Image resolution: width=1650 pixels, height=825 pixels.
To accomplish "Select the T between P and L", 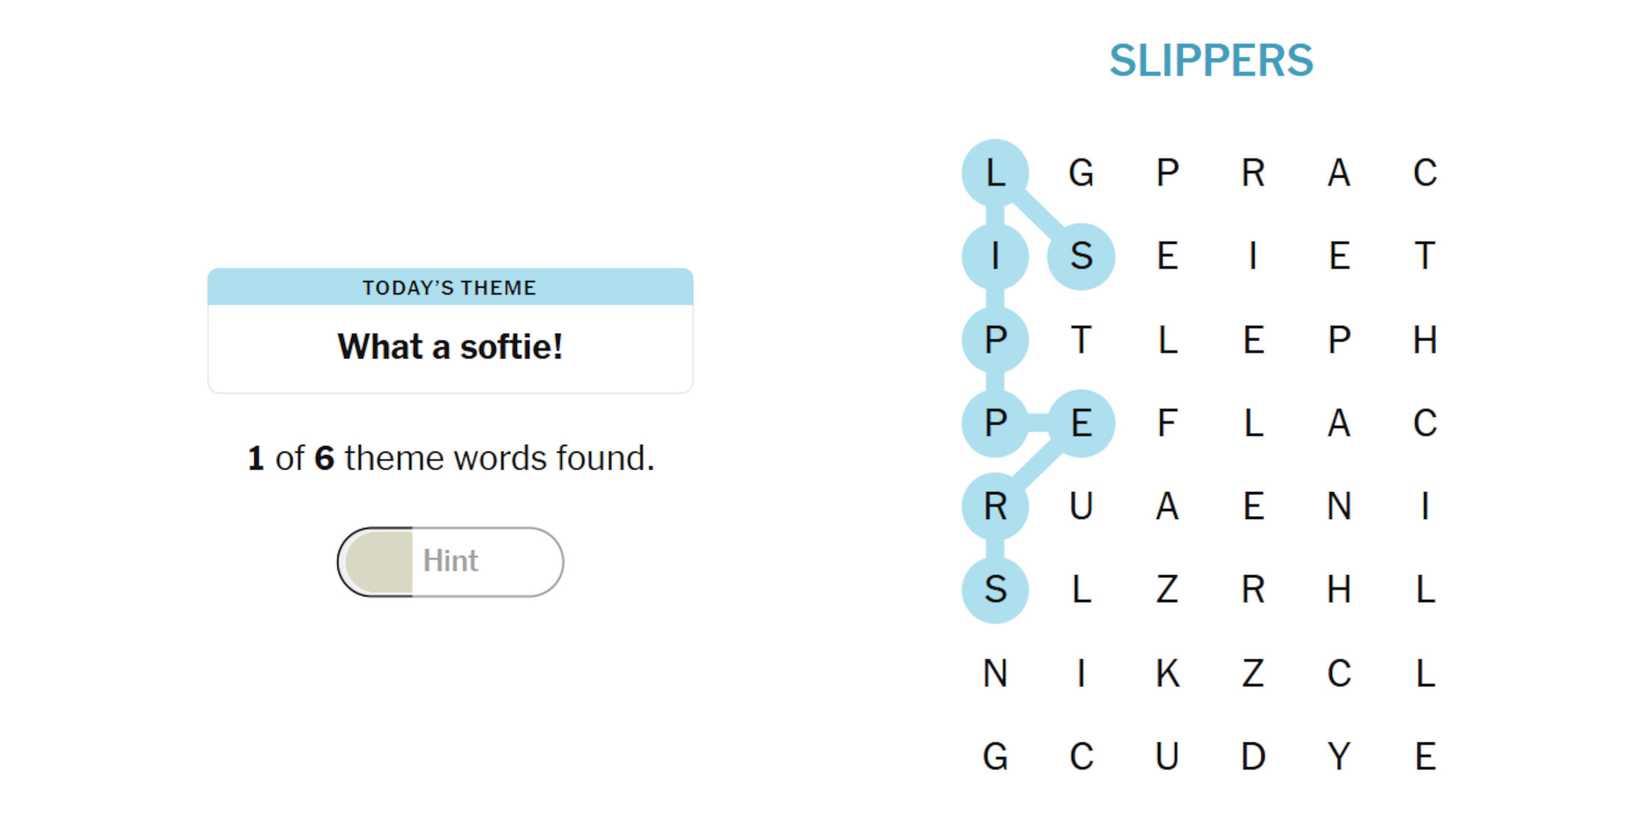I will pos(1081,341).
